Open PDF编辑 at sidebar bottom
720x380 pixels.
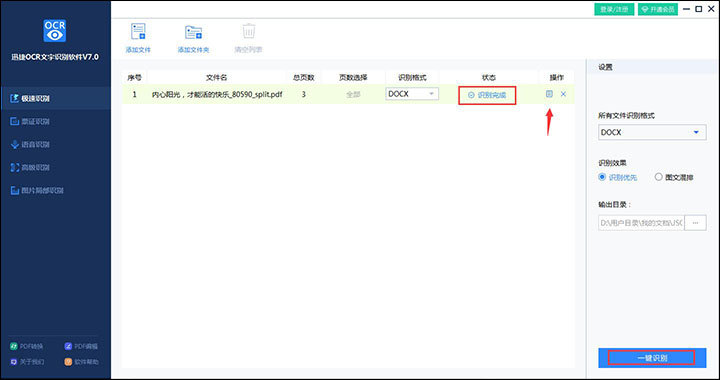[81, 346]
